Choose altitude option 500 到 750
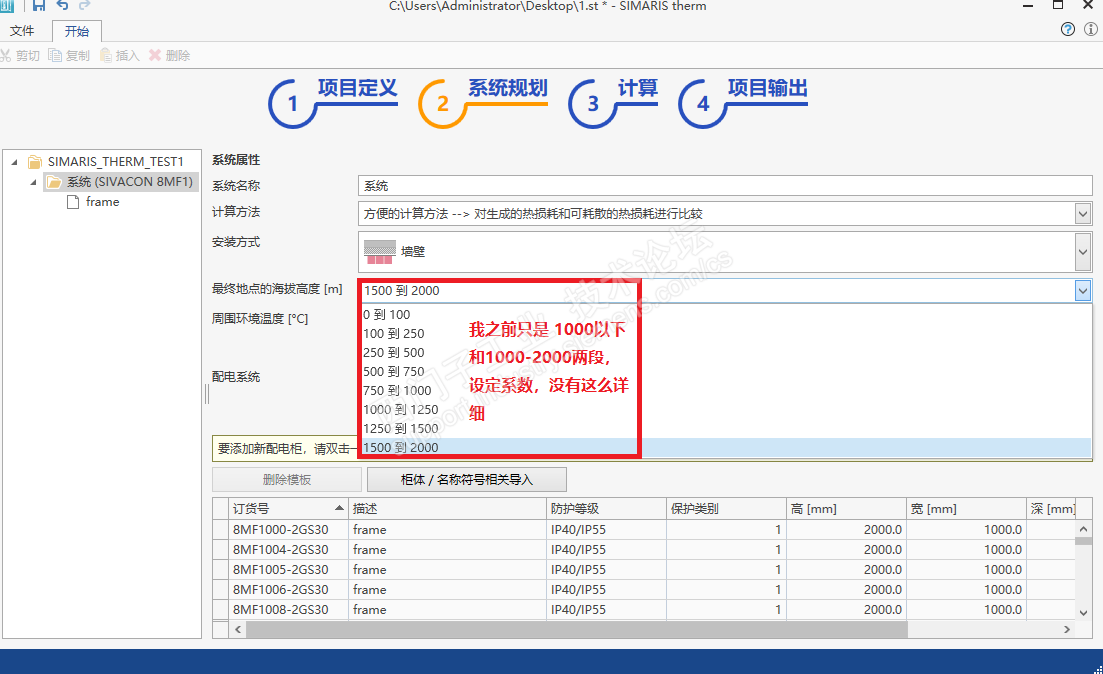1103x674 pixels. point(394,371)
